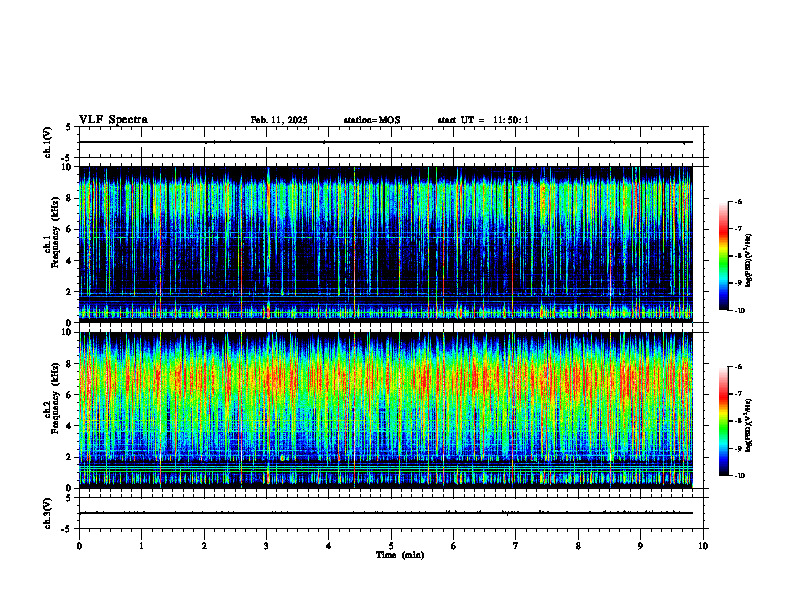
Task: Click the log(PSD) label beside ch.1 color bar
Action: coord(750,261)
